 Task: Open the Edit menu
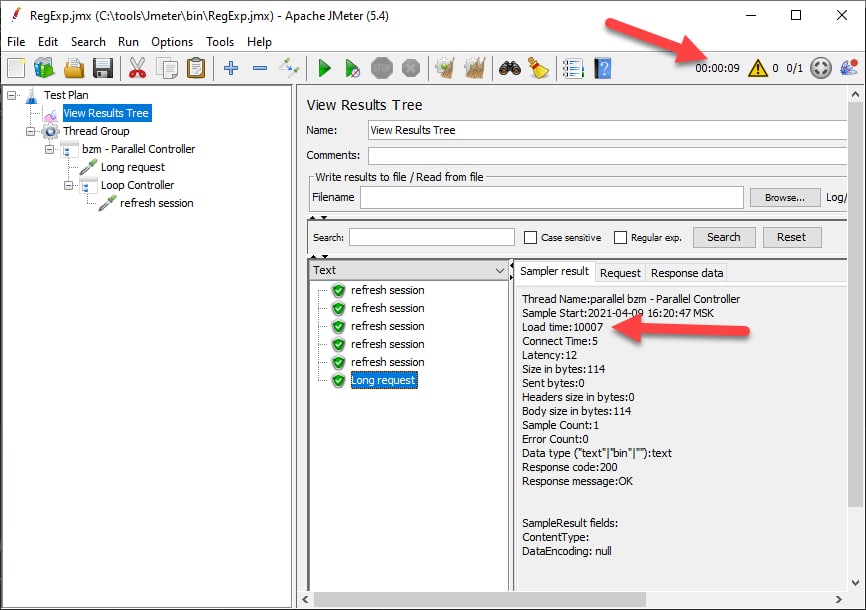coord(48,42)
